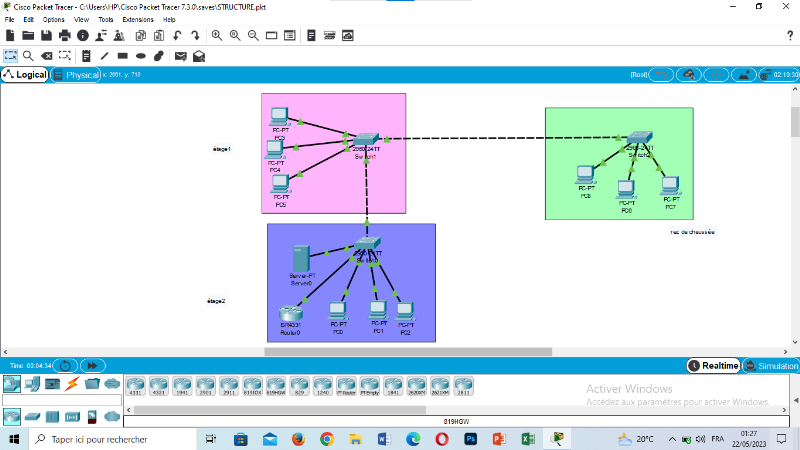Add a complex PDU open envelope
The width and height of the screenshot is (800, 450).
click(199, 56)
